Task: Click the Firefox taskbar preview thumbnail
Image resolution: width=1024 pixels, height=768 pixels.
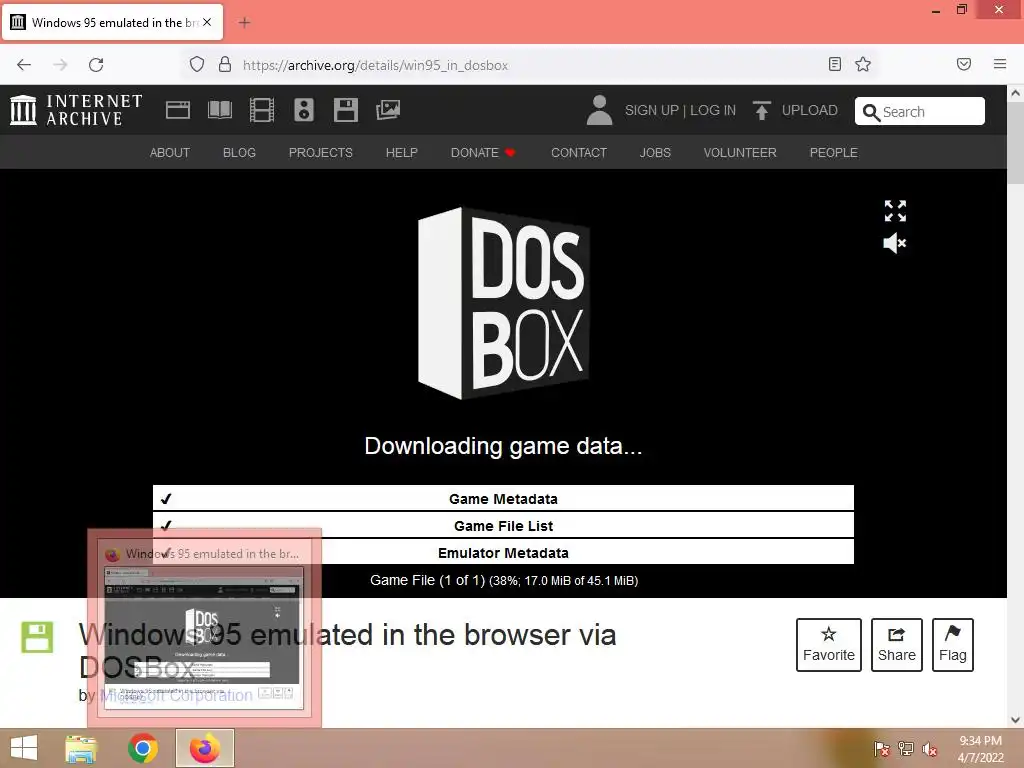Action: tap(204, 627)
